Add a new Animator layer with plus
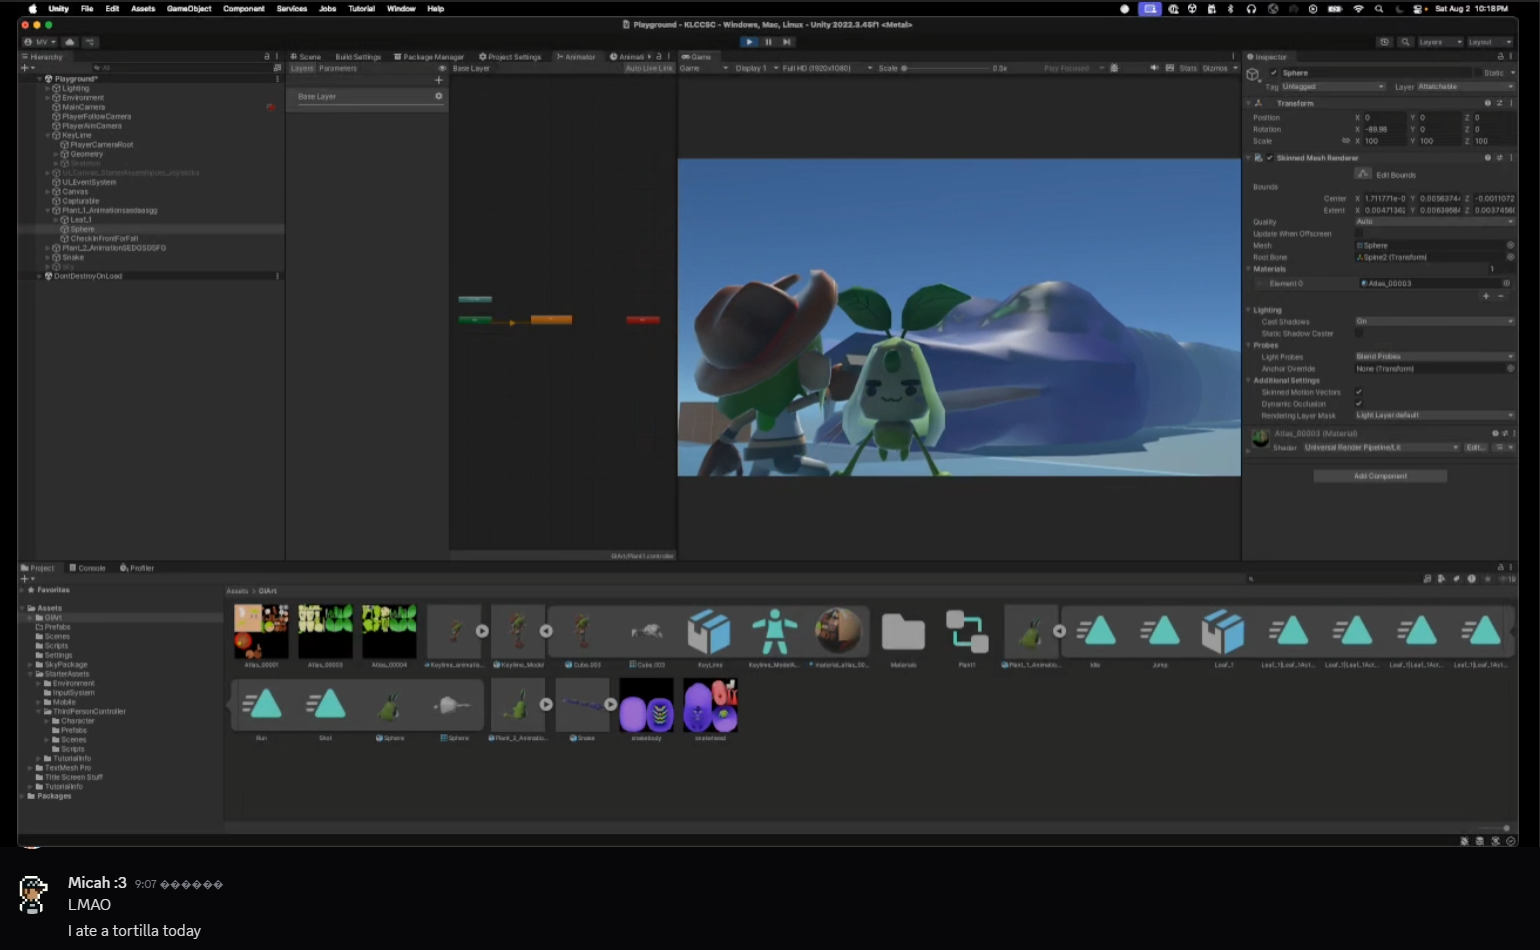The height and width of the screenshot is (950, 1540). 438,80
